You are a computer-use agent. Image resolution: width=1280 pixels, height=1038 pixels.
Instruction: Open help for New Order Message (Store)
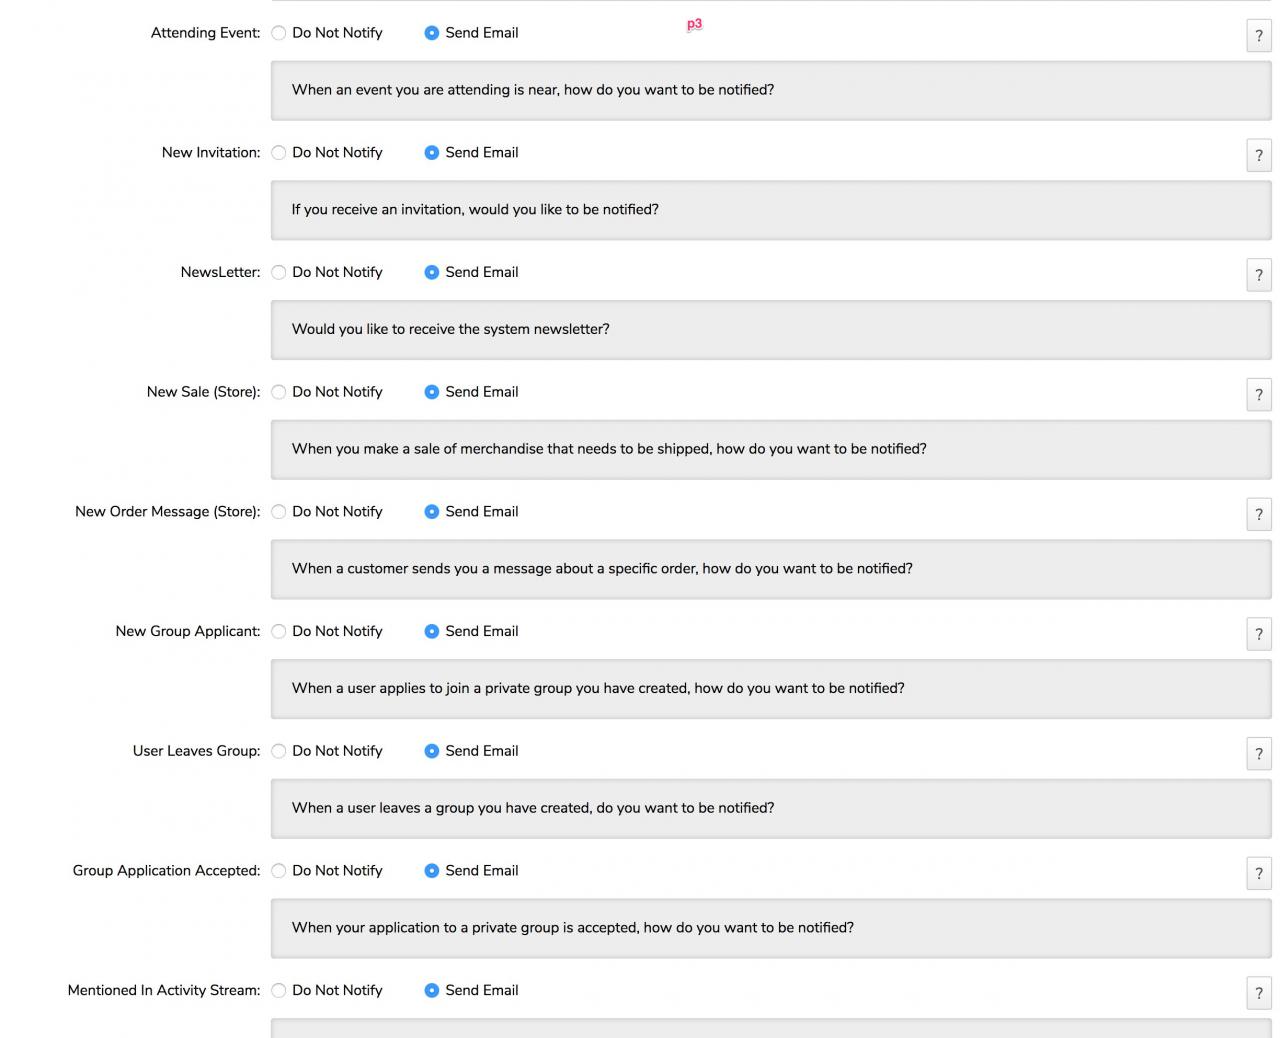(x=1258, y=514)
